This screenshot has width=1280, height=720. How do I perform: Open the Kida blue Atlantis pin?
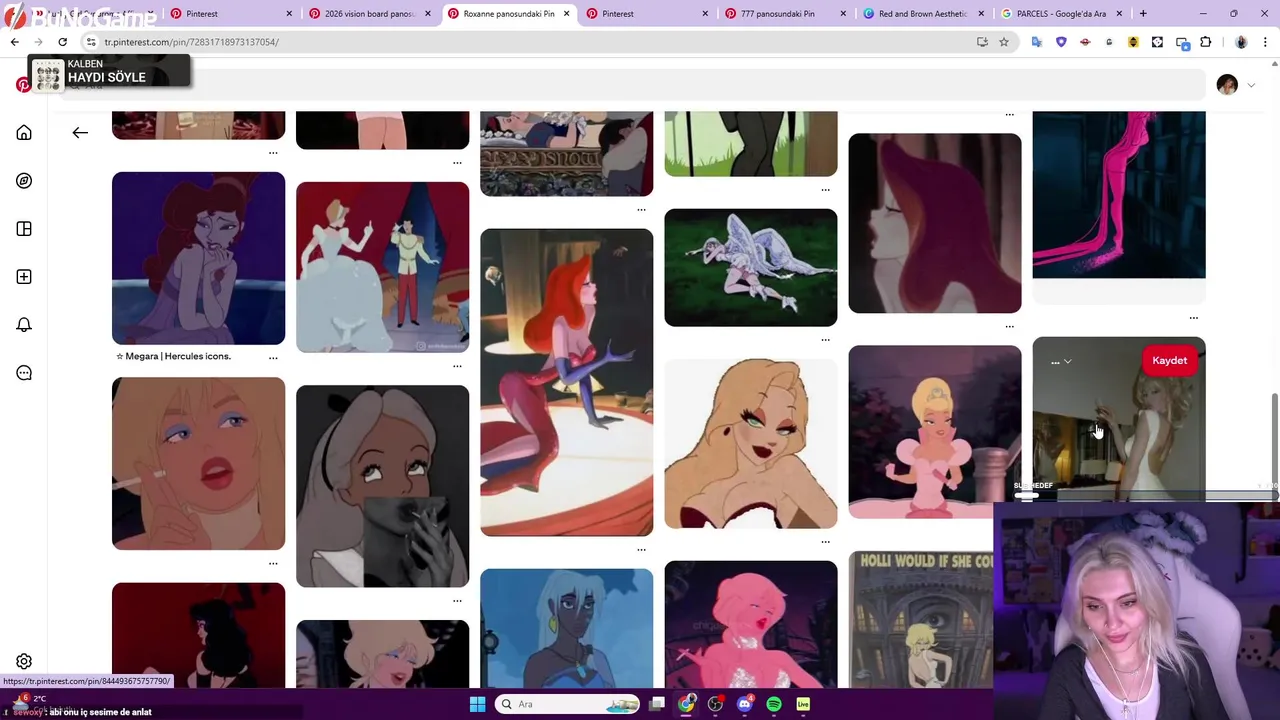tap(566, 628)
